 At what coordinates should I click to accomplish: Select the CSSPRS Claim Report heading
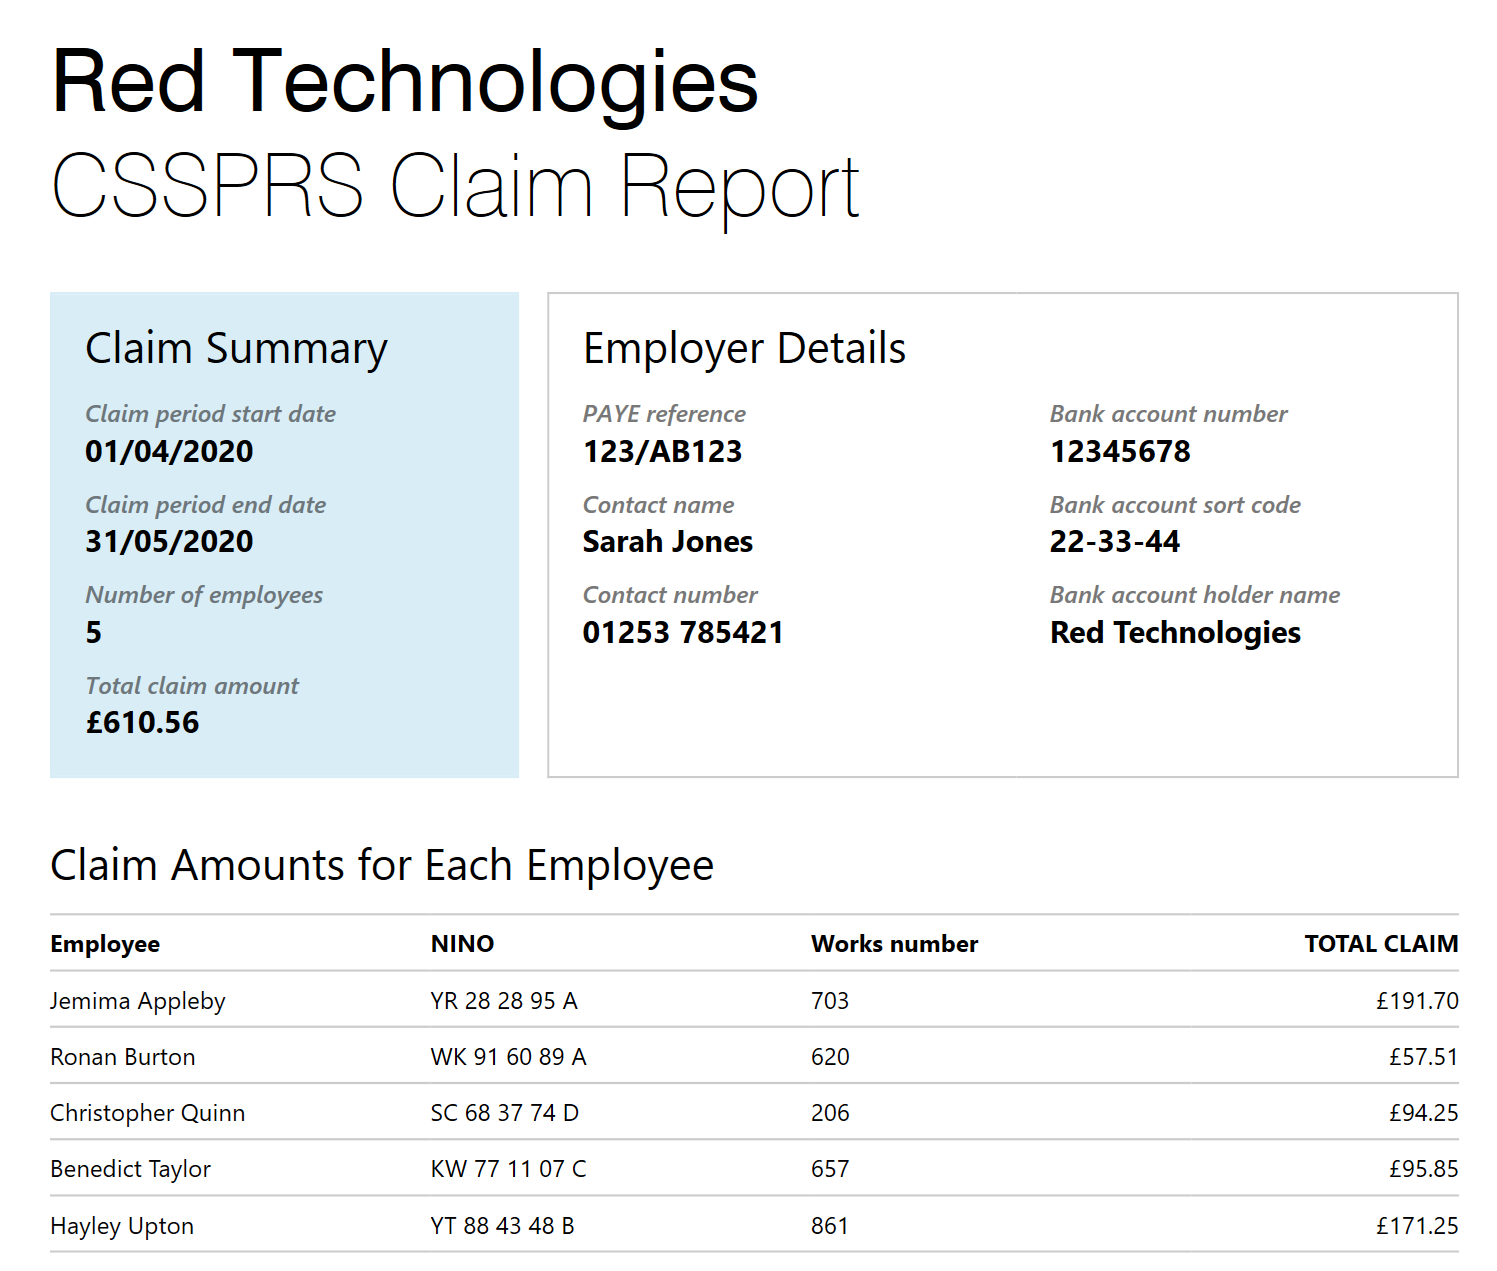455,188
